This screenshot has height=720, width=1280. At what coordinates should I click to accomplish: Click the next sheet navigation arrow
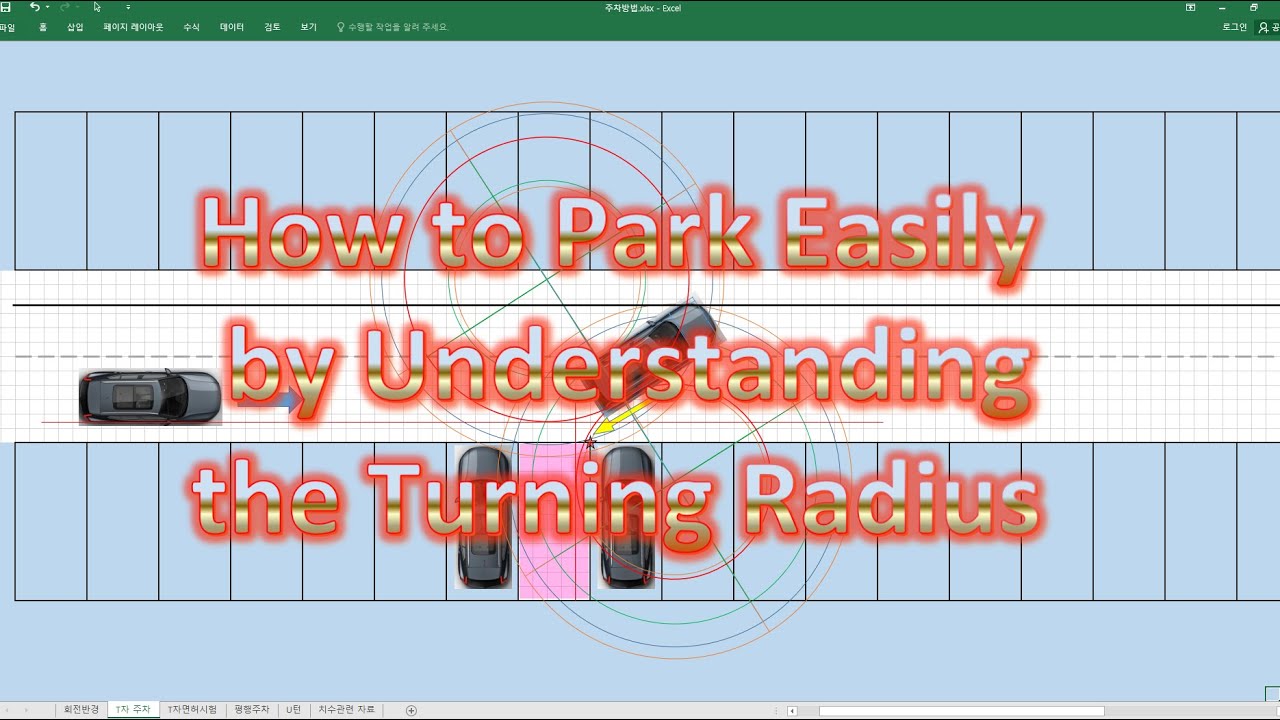27,710
